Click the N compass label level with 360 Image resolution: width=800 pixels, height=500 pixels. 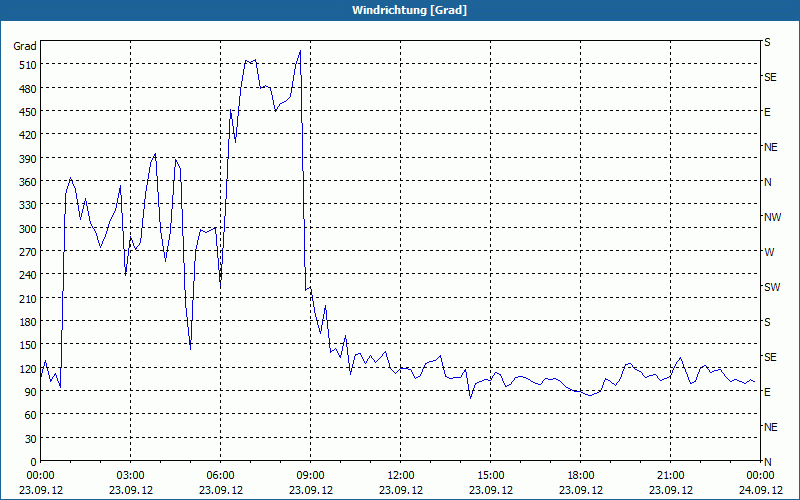[767, 182]
